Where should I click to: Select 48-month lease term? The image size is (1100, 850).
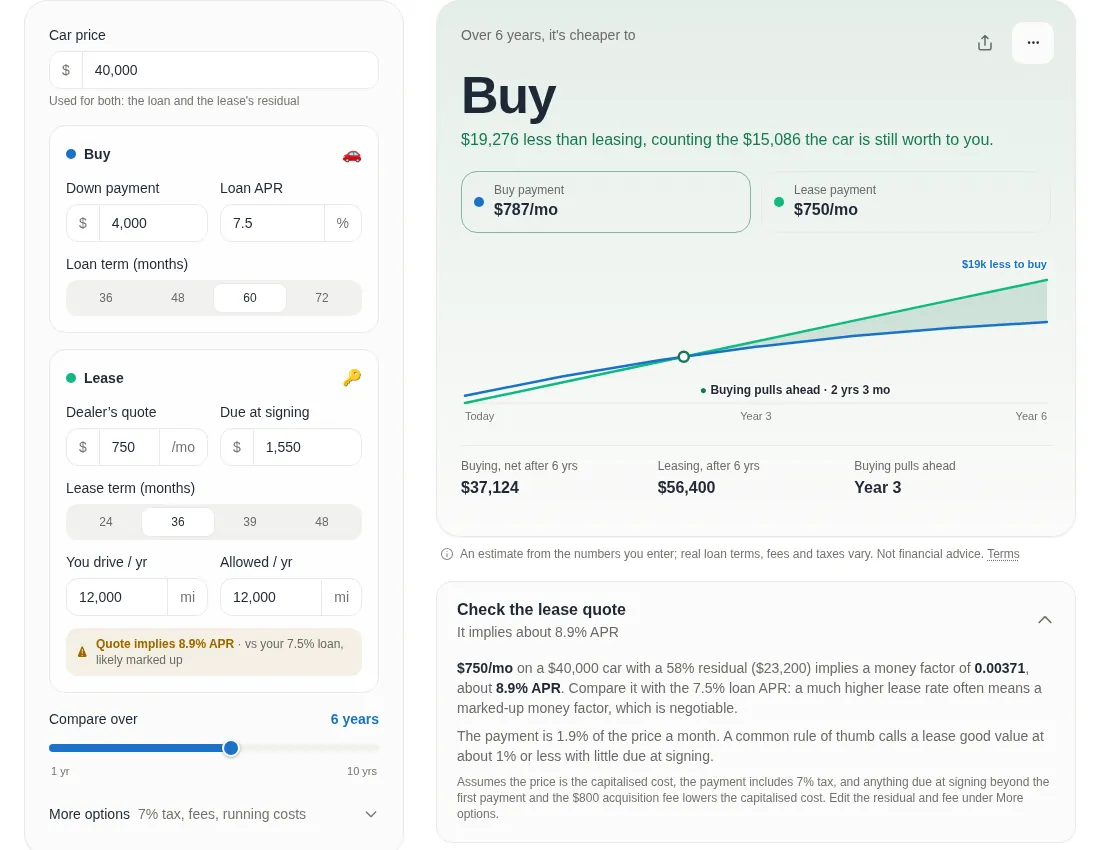point(322,522)
